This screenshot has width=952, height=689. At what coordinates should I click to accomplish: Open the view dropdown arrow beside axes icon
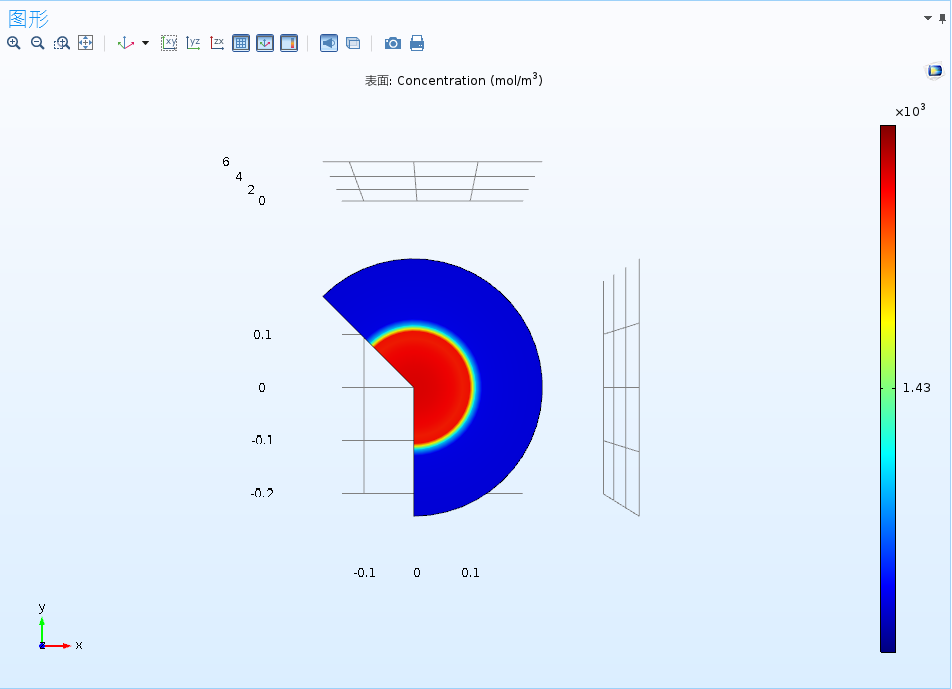point(145,43)
